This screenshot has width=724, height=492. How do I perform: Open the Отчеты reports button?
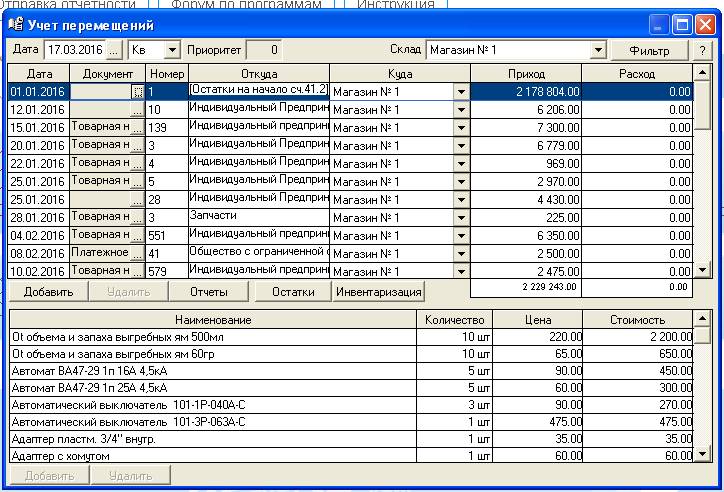point(209,292)
